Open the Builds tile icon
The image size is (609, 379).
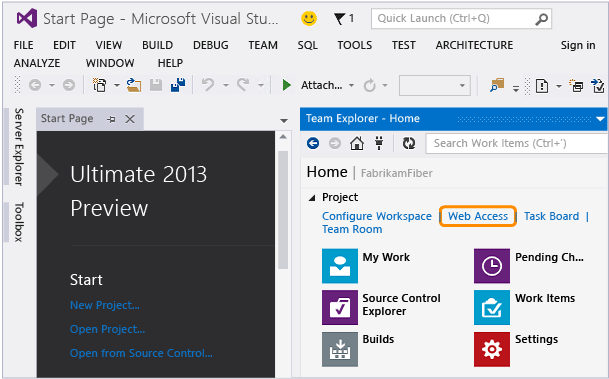click(x=340, y=349)
